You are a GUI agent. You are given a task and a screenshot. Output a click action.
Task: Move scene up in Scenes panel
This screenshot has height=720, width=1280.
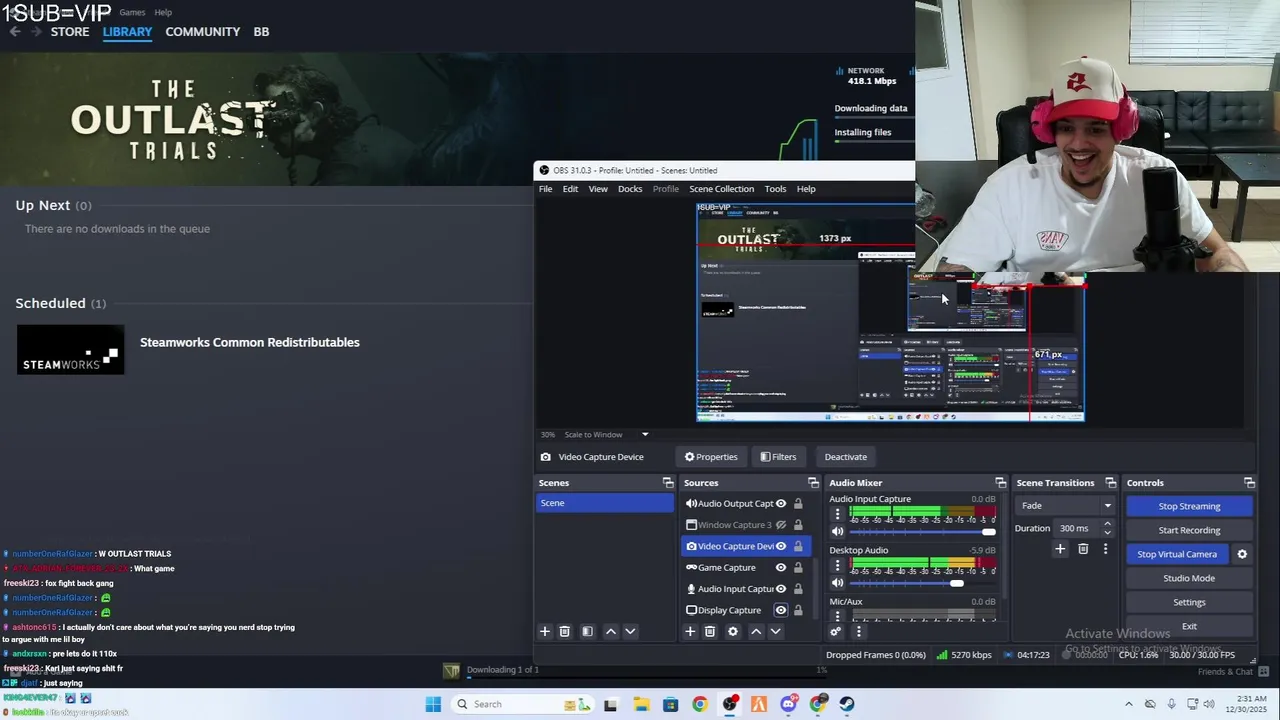coord(611,631)
